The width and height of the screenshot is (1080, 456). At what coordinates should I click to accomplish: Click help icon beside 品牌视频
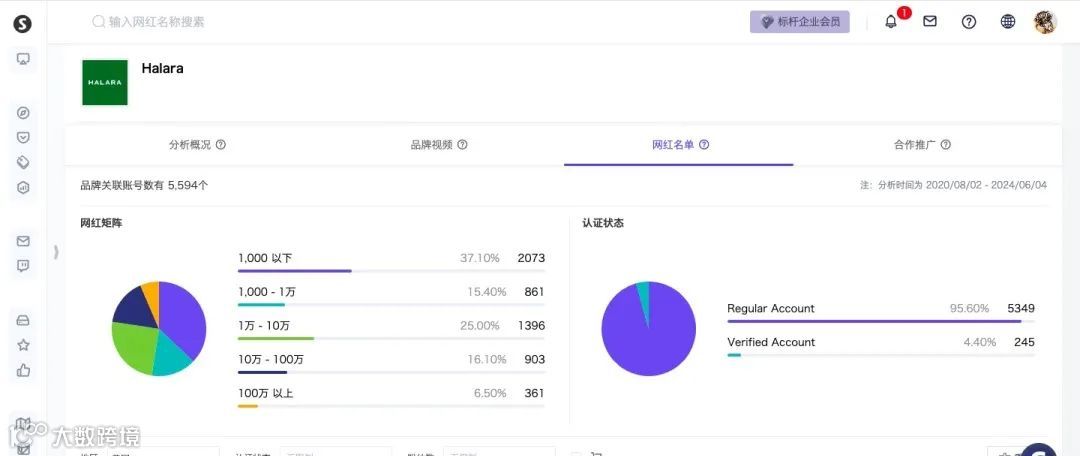(463, 145)
